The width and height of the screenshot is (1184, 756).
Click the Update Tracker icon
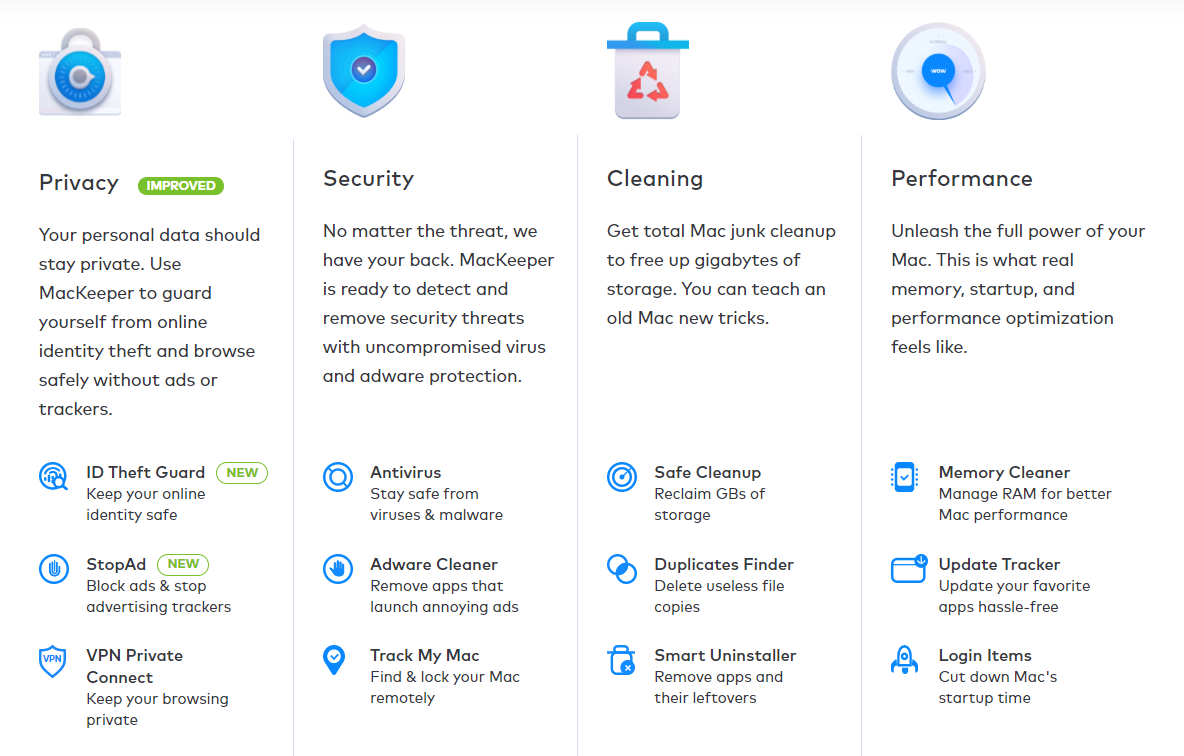pyautogui.click(x=908, y=568)
